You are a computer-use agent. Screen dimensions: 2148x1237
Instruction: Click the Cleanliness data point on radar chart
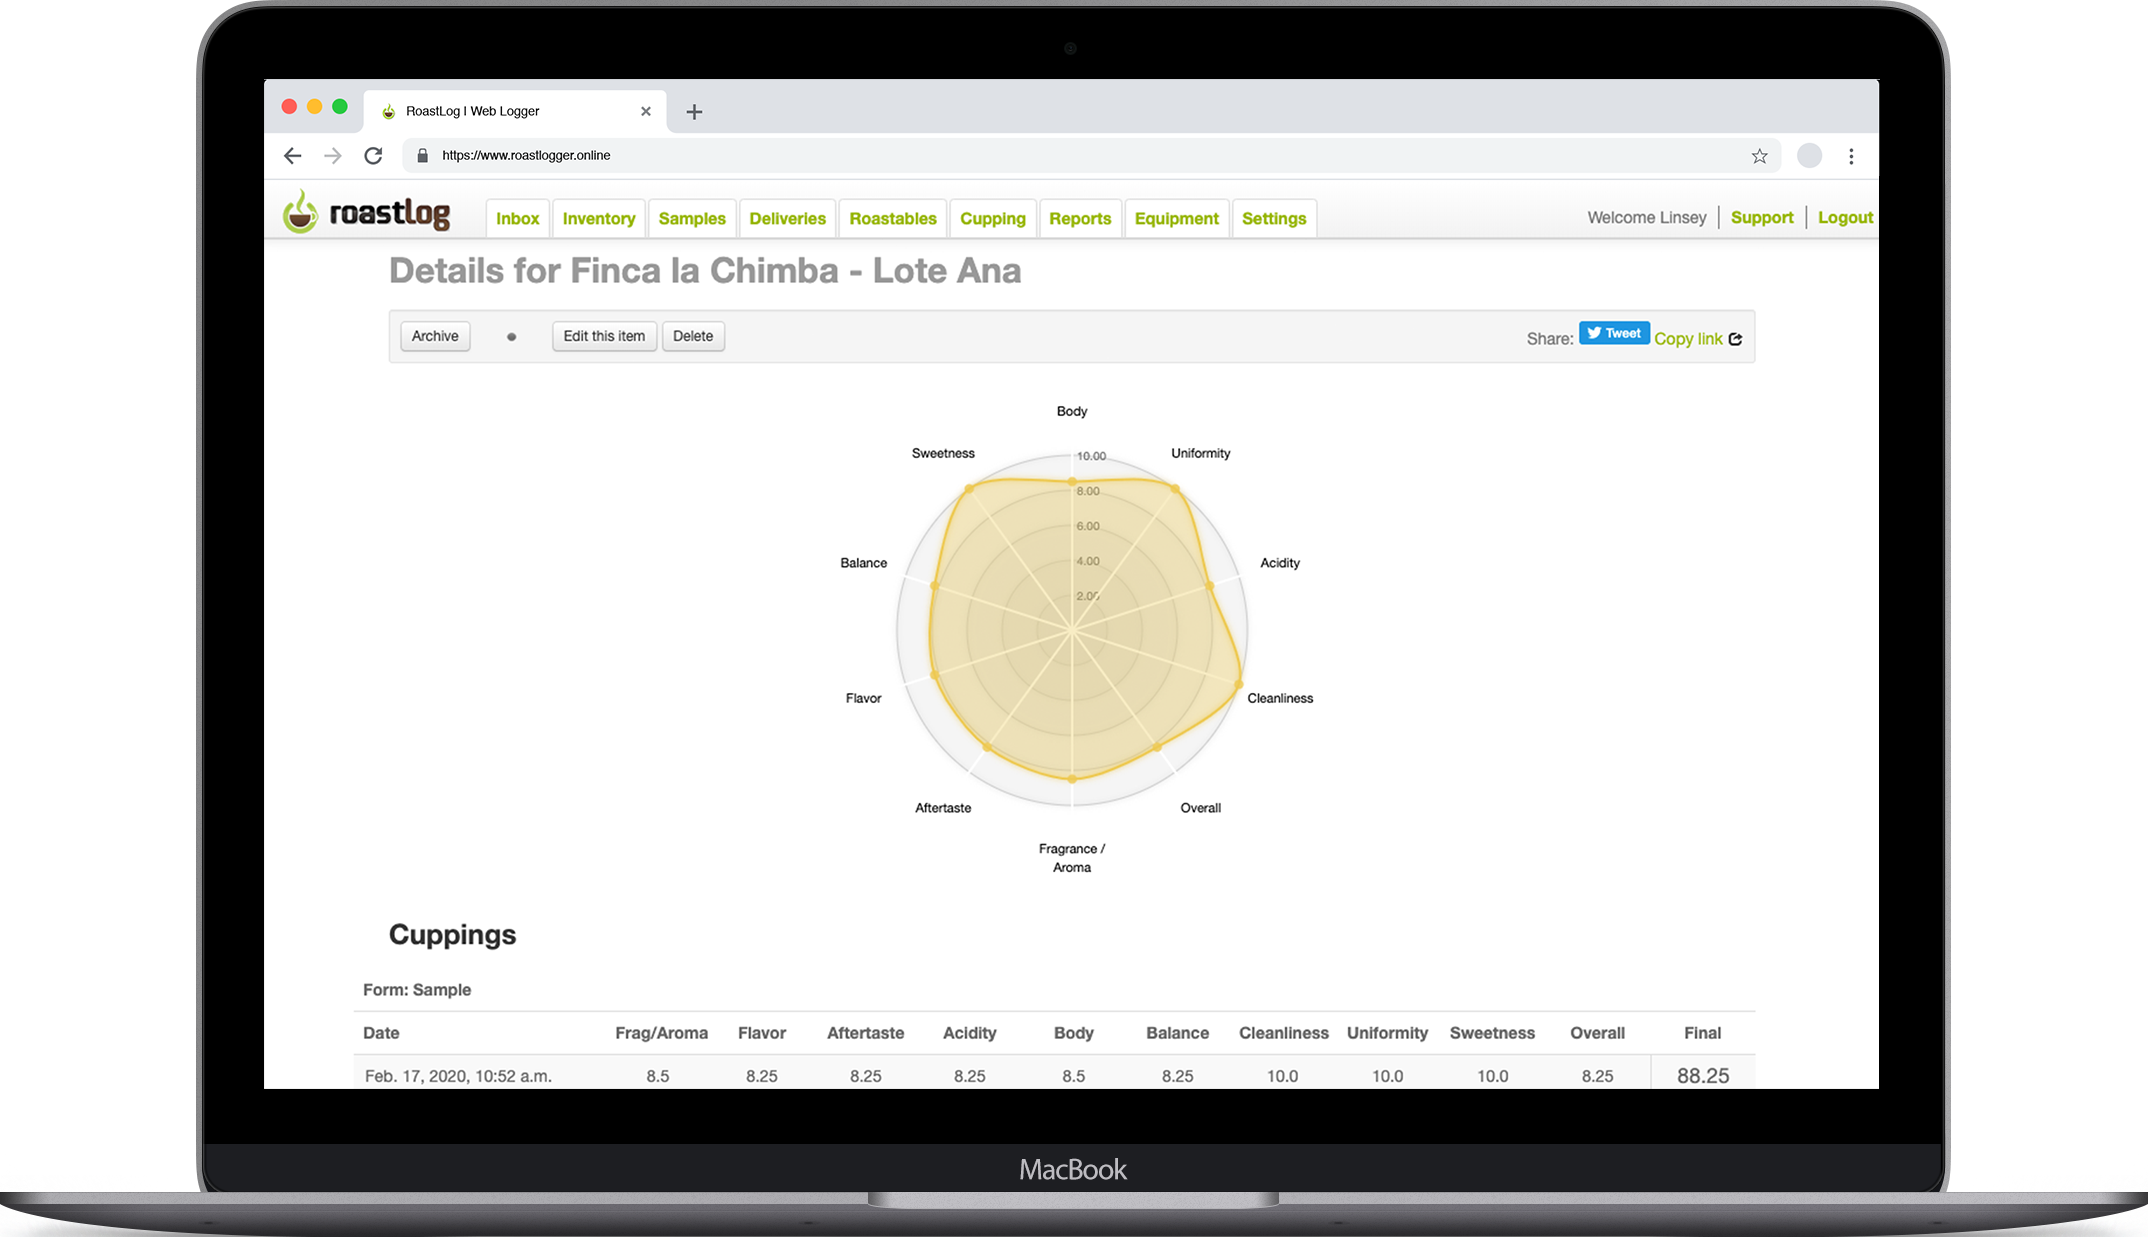tap(1239, 685)
